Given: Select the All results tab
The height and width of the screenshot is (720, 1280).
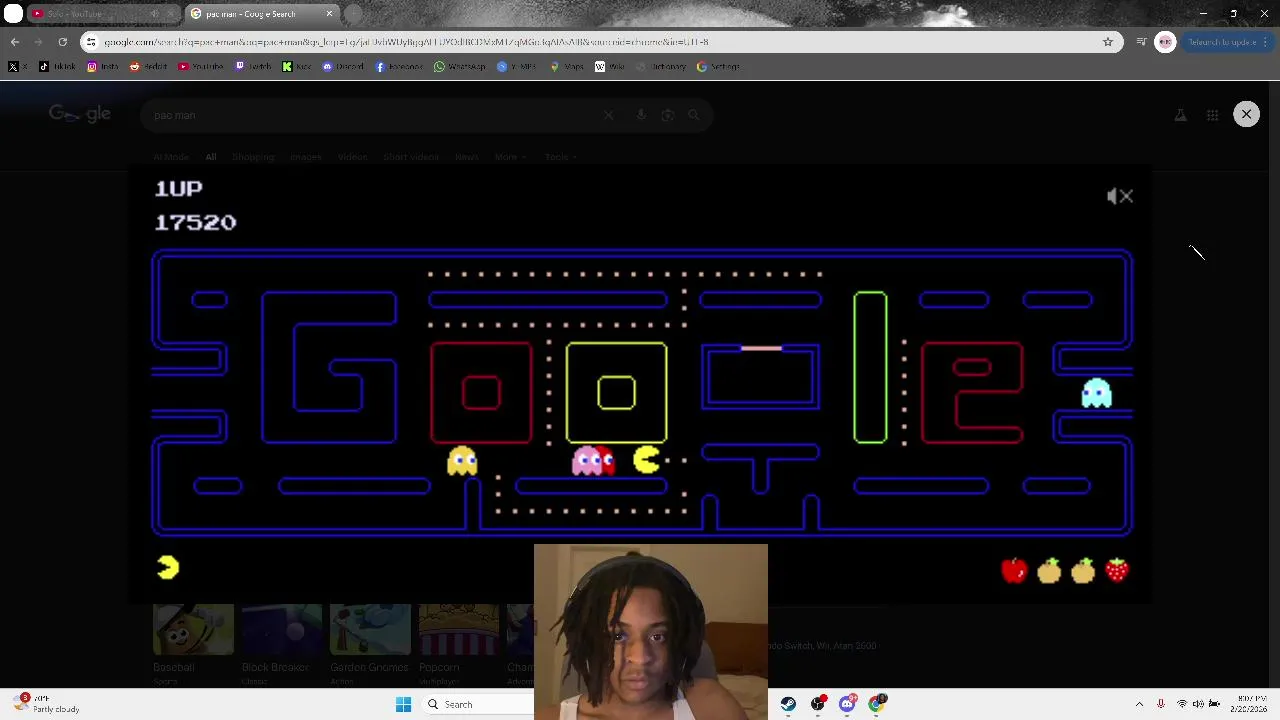Looking at the screenshot, I should 211,157.
